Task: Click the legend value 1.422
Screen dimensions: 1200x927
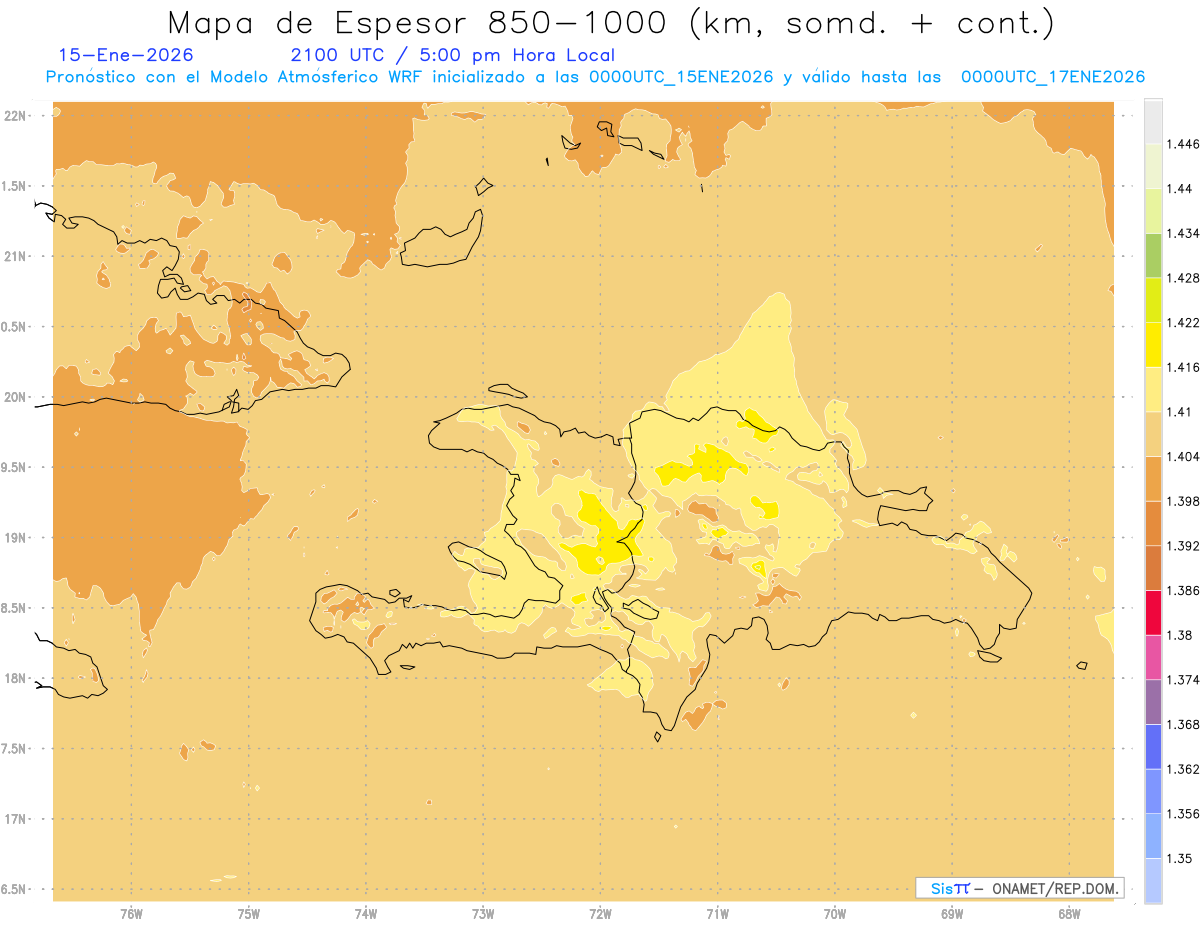Action: pos(1183,322)
